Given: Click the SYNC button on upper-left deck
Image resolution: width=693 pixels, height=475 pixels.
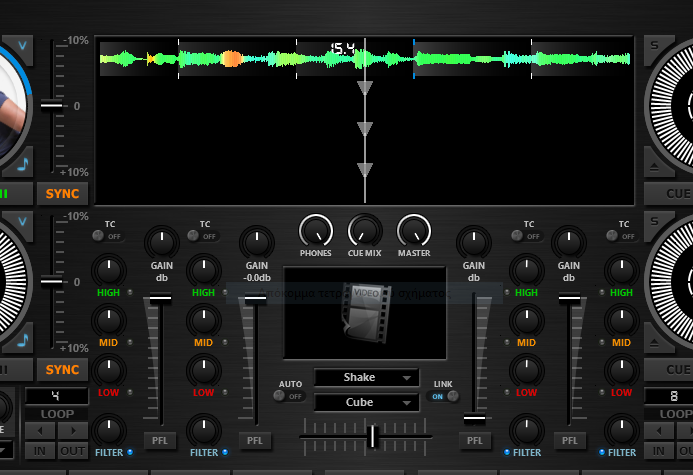Looking at the screenshot, I should pyautogui.click(x=62, y=194).
